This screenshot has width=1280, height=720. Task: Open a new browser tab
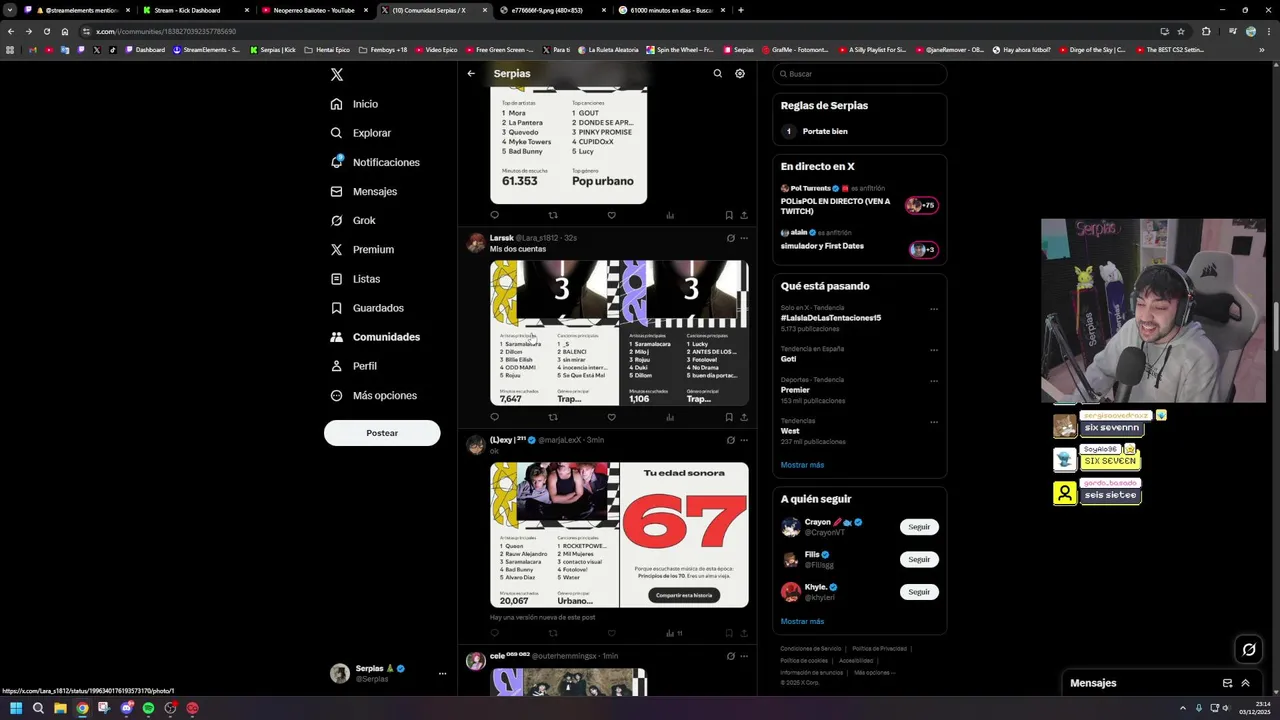(x=740, y=10)
